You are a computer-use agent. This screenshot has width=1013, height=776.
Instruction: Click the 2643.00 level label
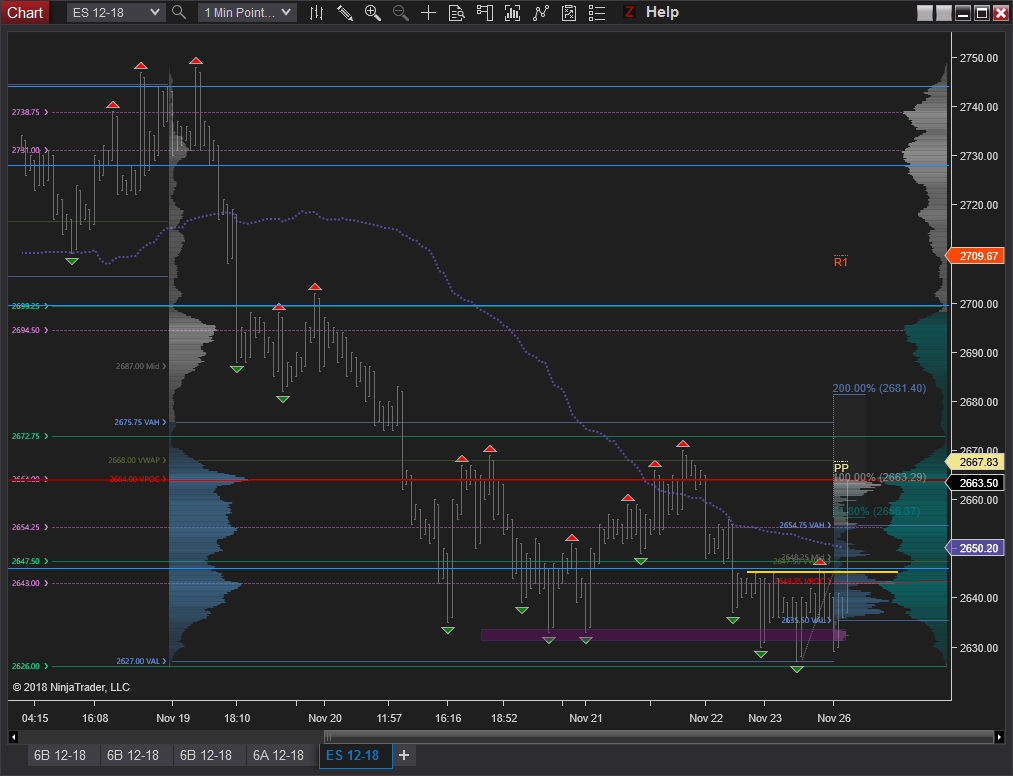coord(30,583)
